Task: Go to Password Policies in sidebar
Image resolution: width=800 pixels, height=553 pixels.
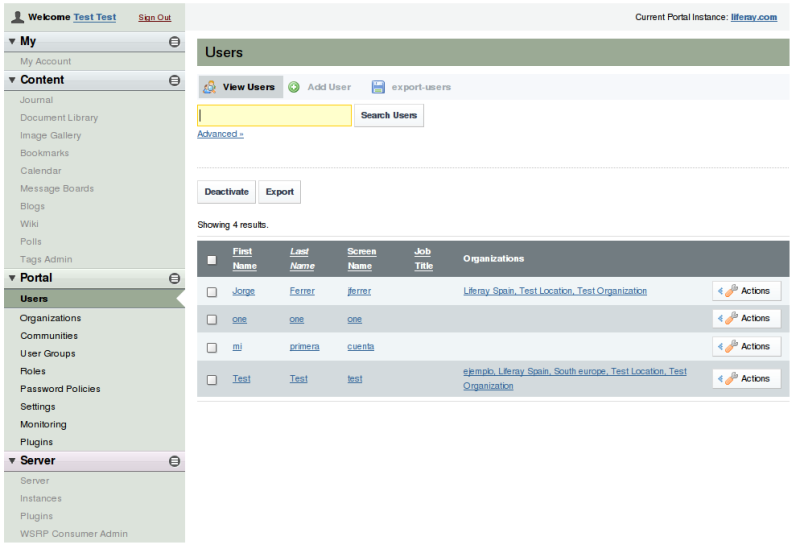Action: [x=60, y=389]
